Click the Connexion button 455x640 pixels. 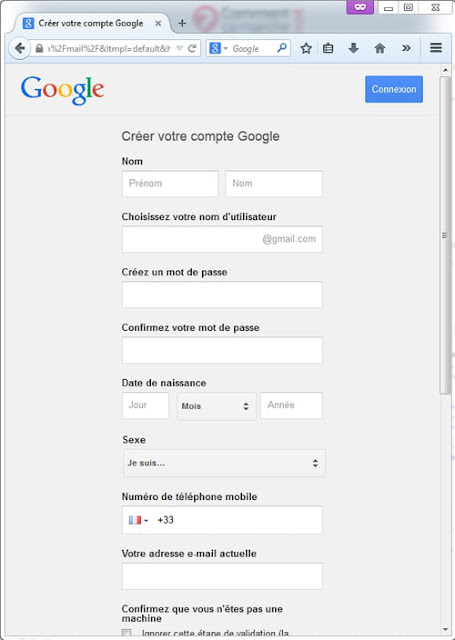[x=394, y=89]
